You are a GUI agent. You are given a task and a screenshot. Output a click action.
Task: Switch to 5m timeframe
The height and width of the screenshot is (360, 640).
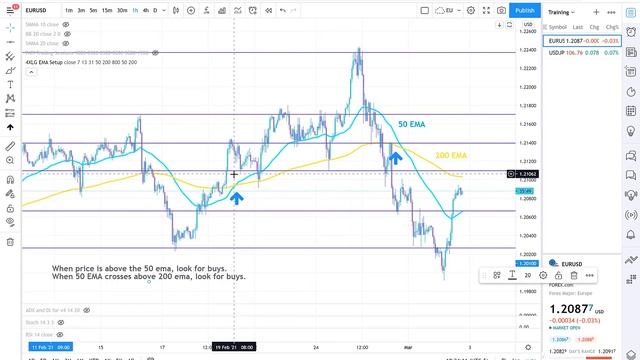(x=93, y=11)
